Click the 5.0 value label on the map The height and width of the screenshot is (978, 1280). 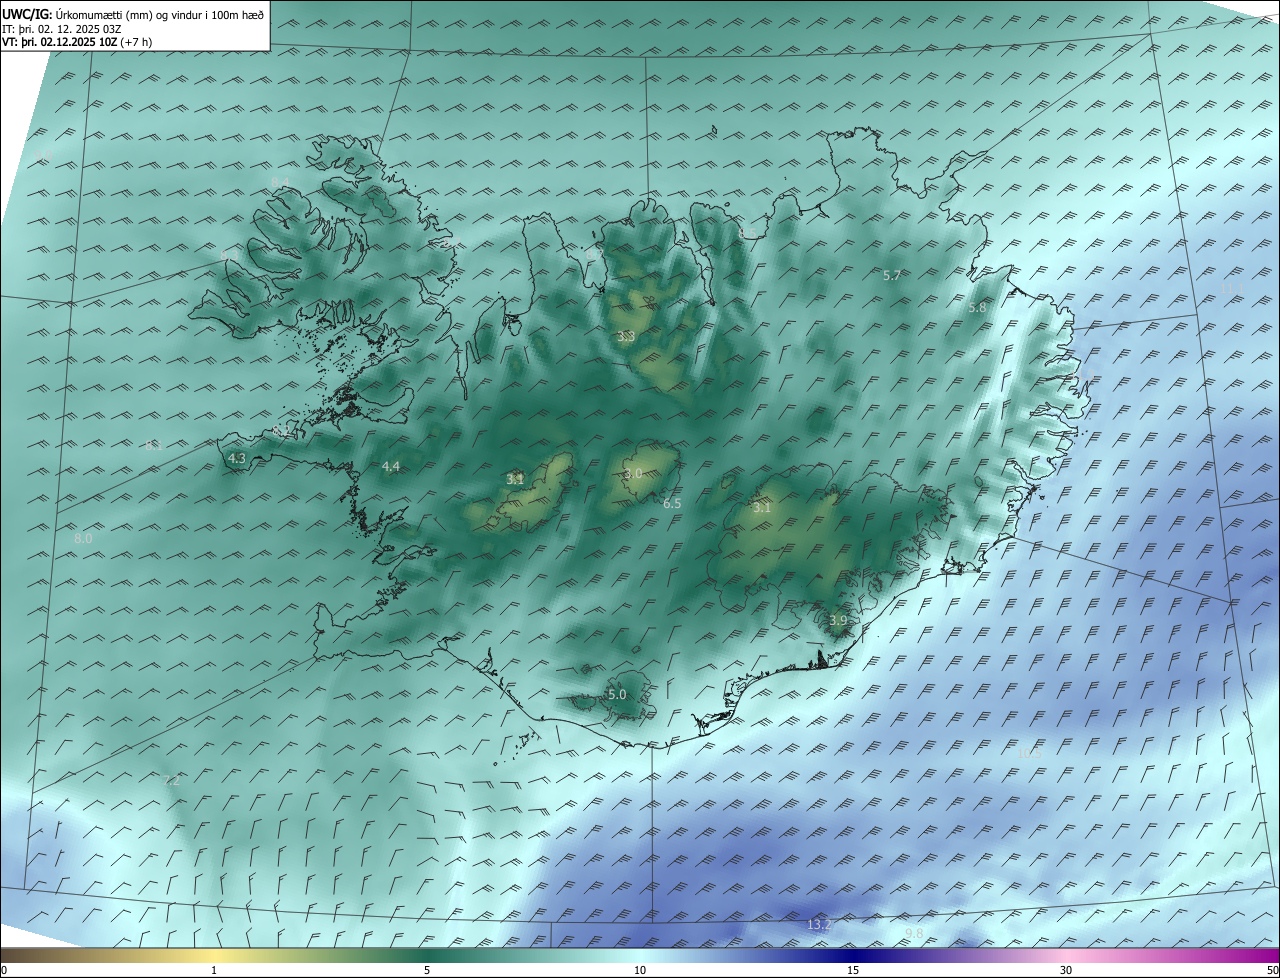pyautogui.click(x=617, y=694)
